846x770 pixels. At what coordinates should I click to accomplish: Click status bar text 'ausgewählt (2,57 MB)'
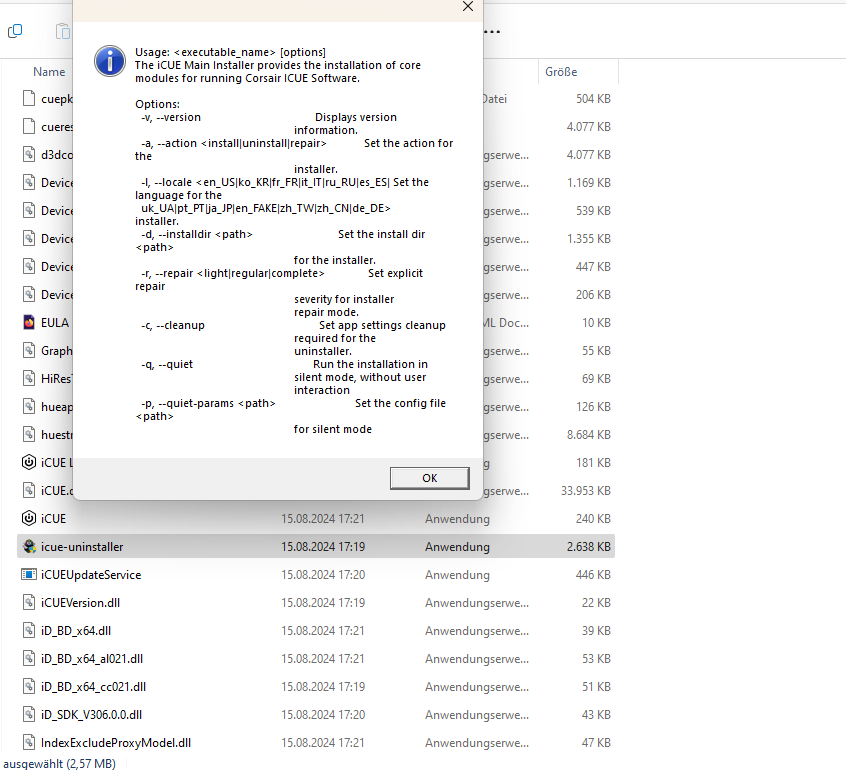click(59, 764)
